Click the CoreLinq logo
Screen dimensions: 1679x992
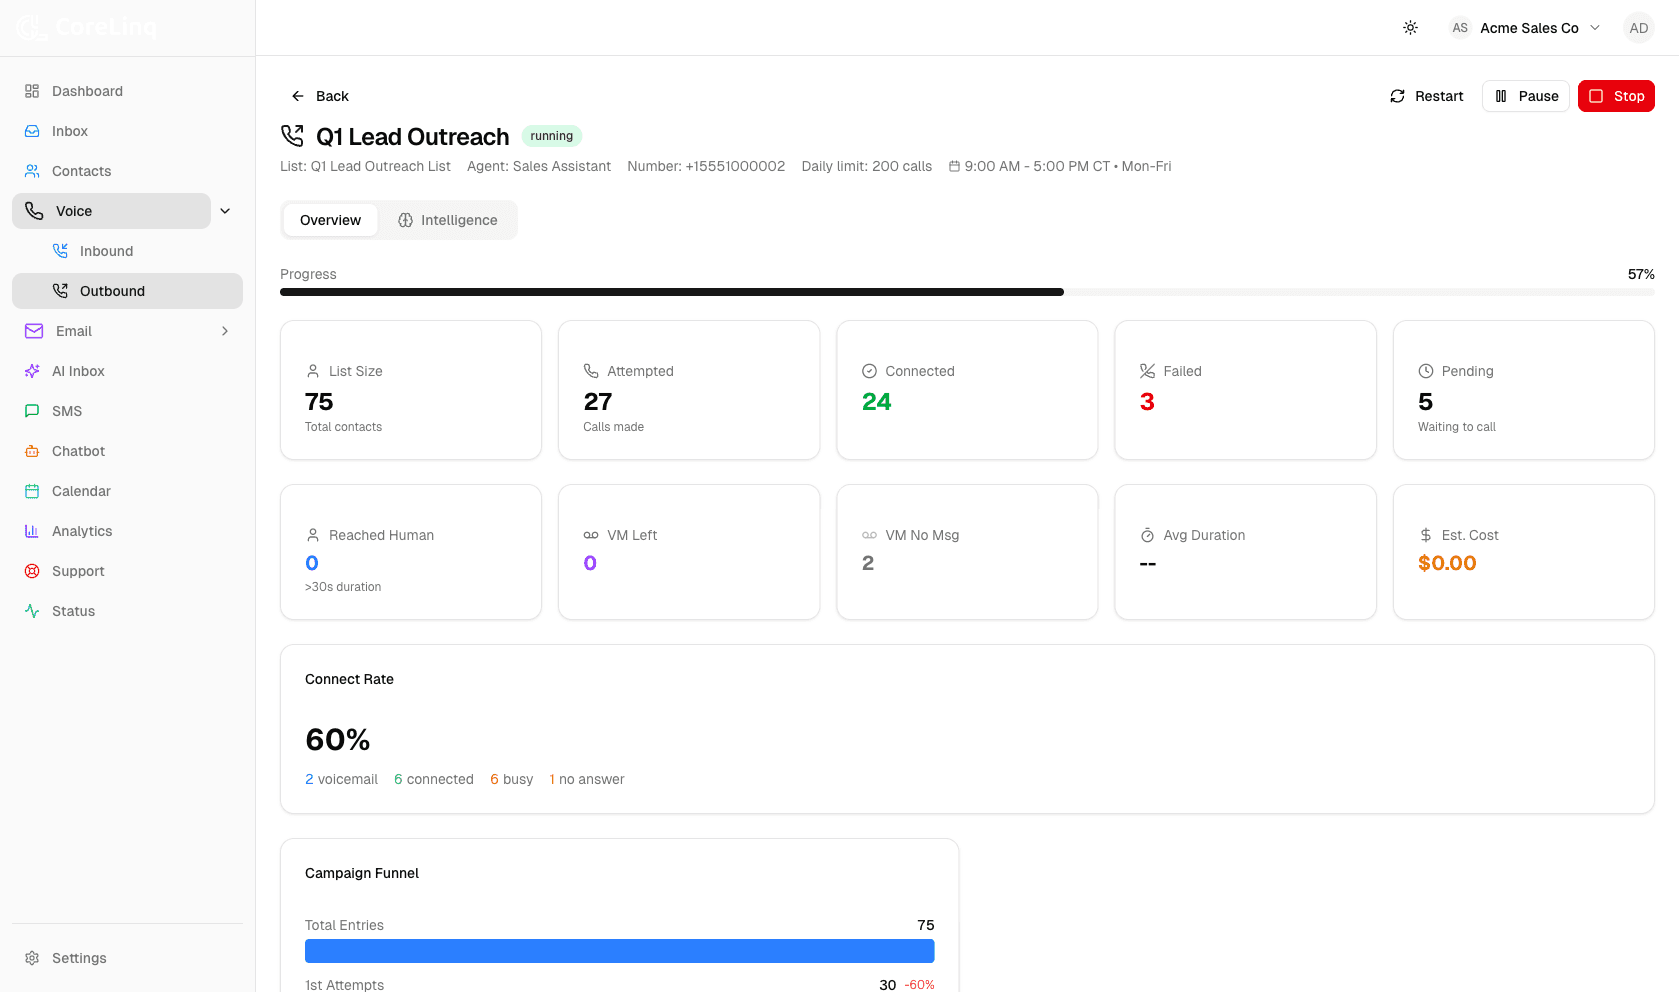click(87, 28)
